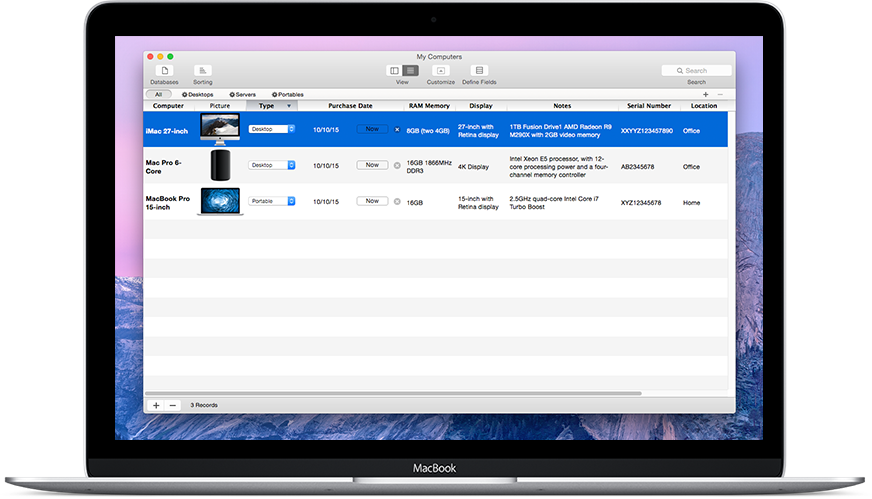Screen dimensions: 872x499
Task: Select the All filter tab
Action: [158, 95]
